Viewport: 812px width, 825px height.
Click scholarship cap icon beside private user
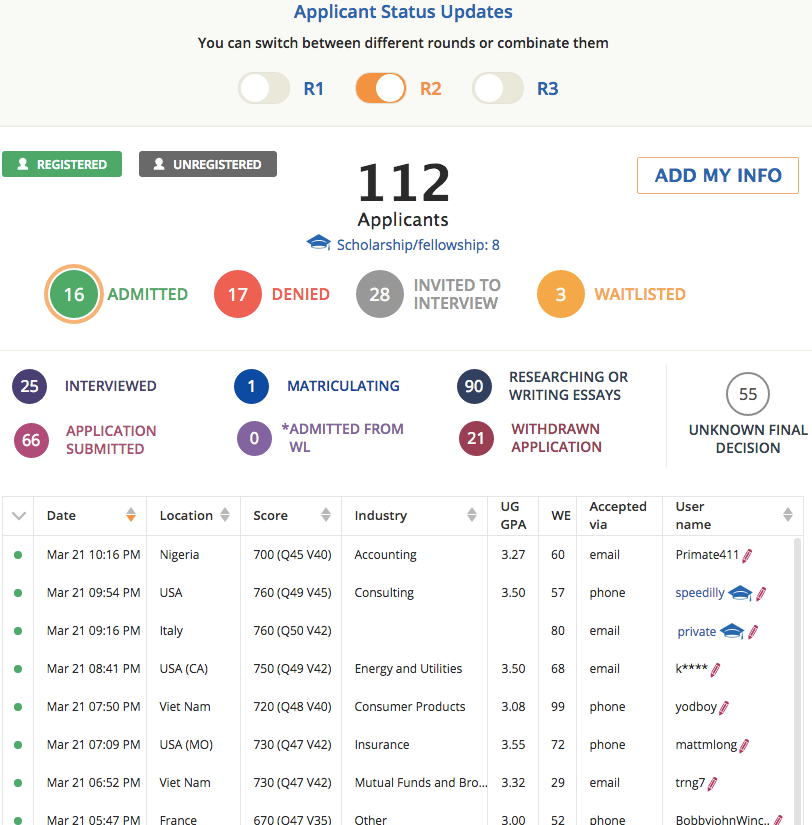(733, 631)
